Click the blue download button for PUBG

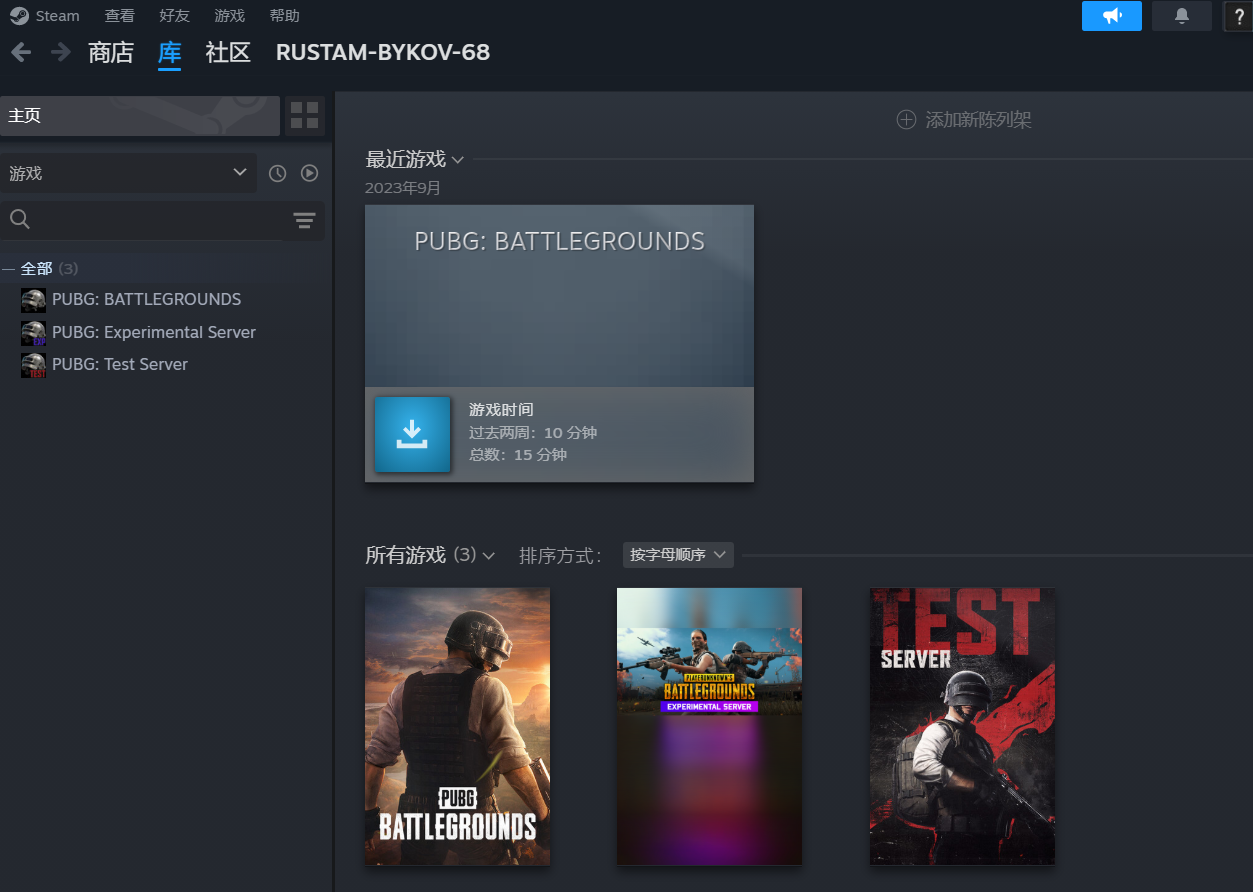tap(412, 434)
